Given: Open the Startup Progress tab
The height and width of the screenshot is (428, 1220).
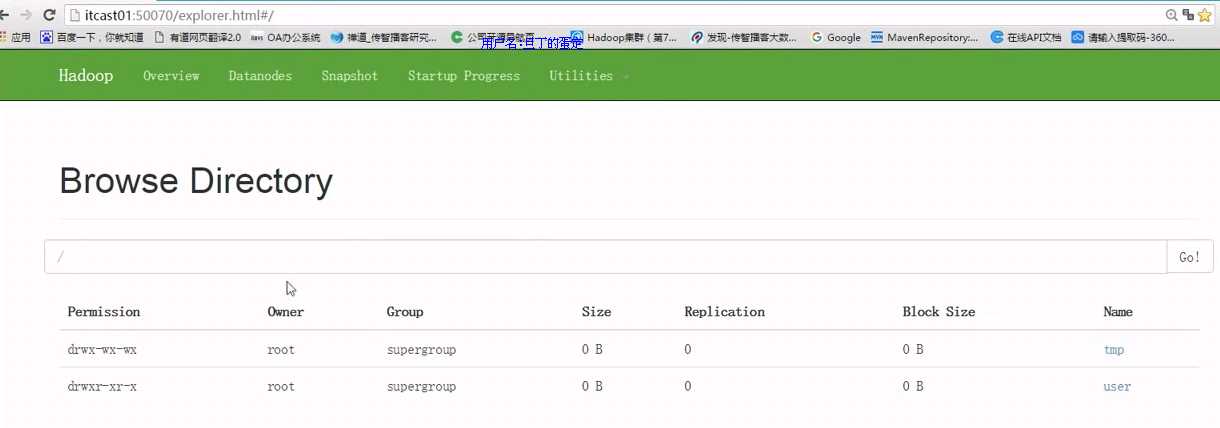Looking at the screenshot, I should point(464,76).
